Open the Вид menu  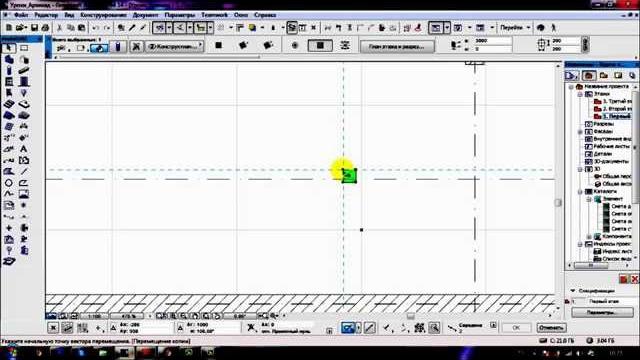click(69, 15)
